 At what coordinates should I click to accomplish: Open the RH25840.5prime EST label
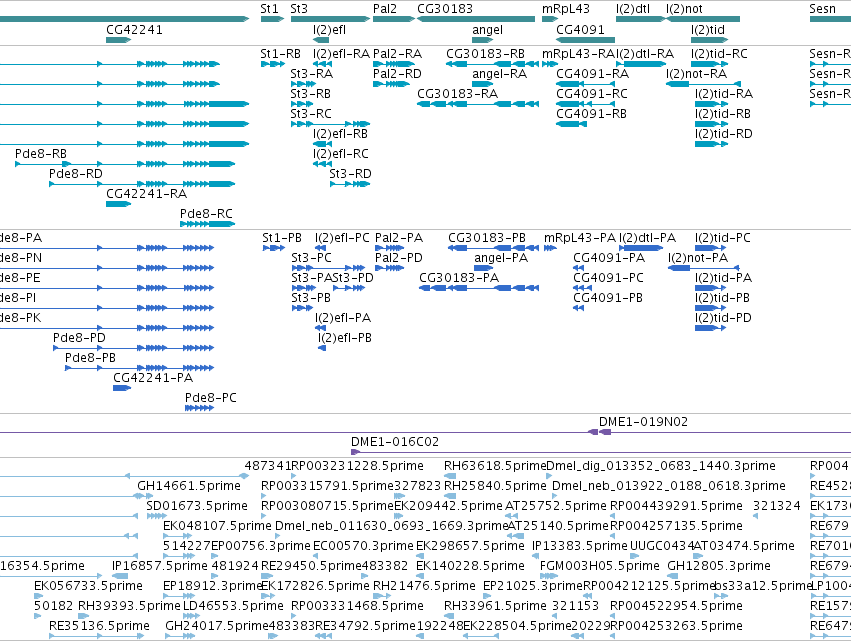click(495, 486)
